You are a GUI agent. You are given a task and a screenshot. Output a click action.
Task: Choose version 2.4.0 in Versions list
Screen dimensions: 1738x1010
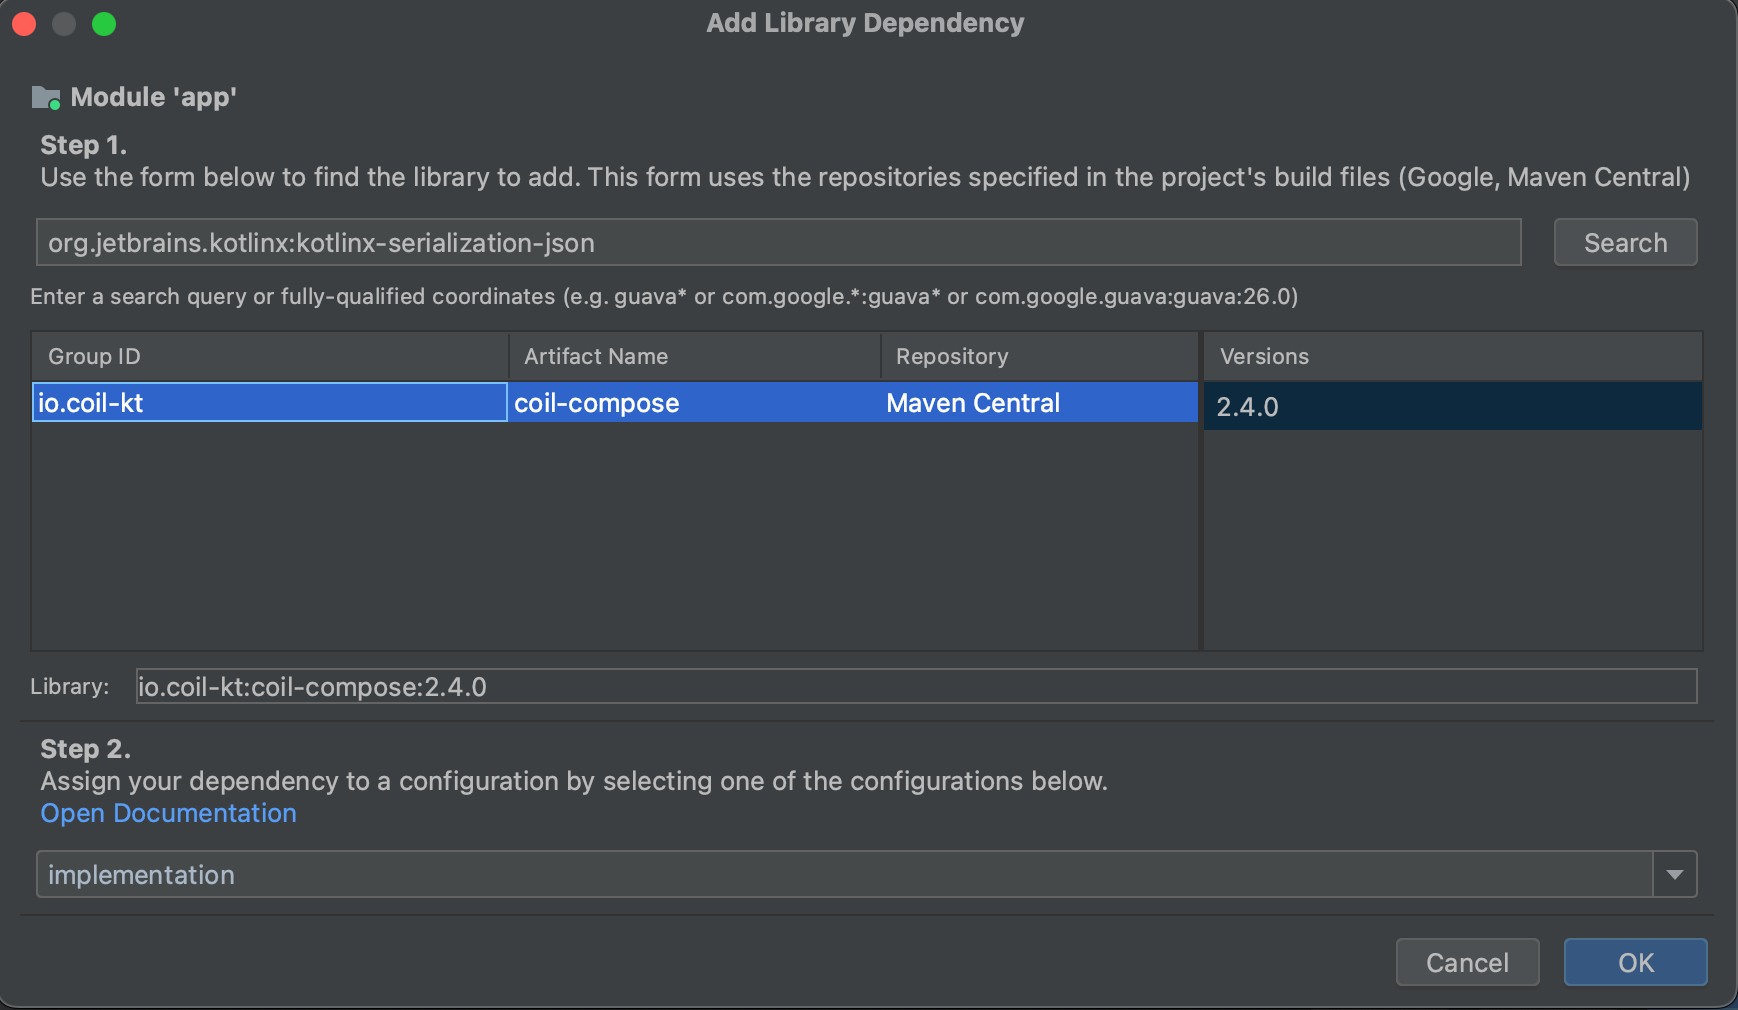click(x=1452, y=406)
